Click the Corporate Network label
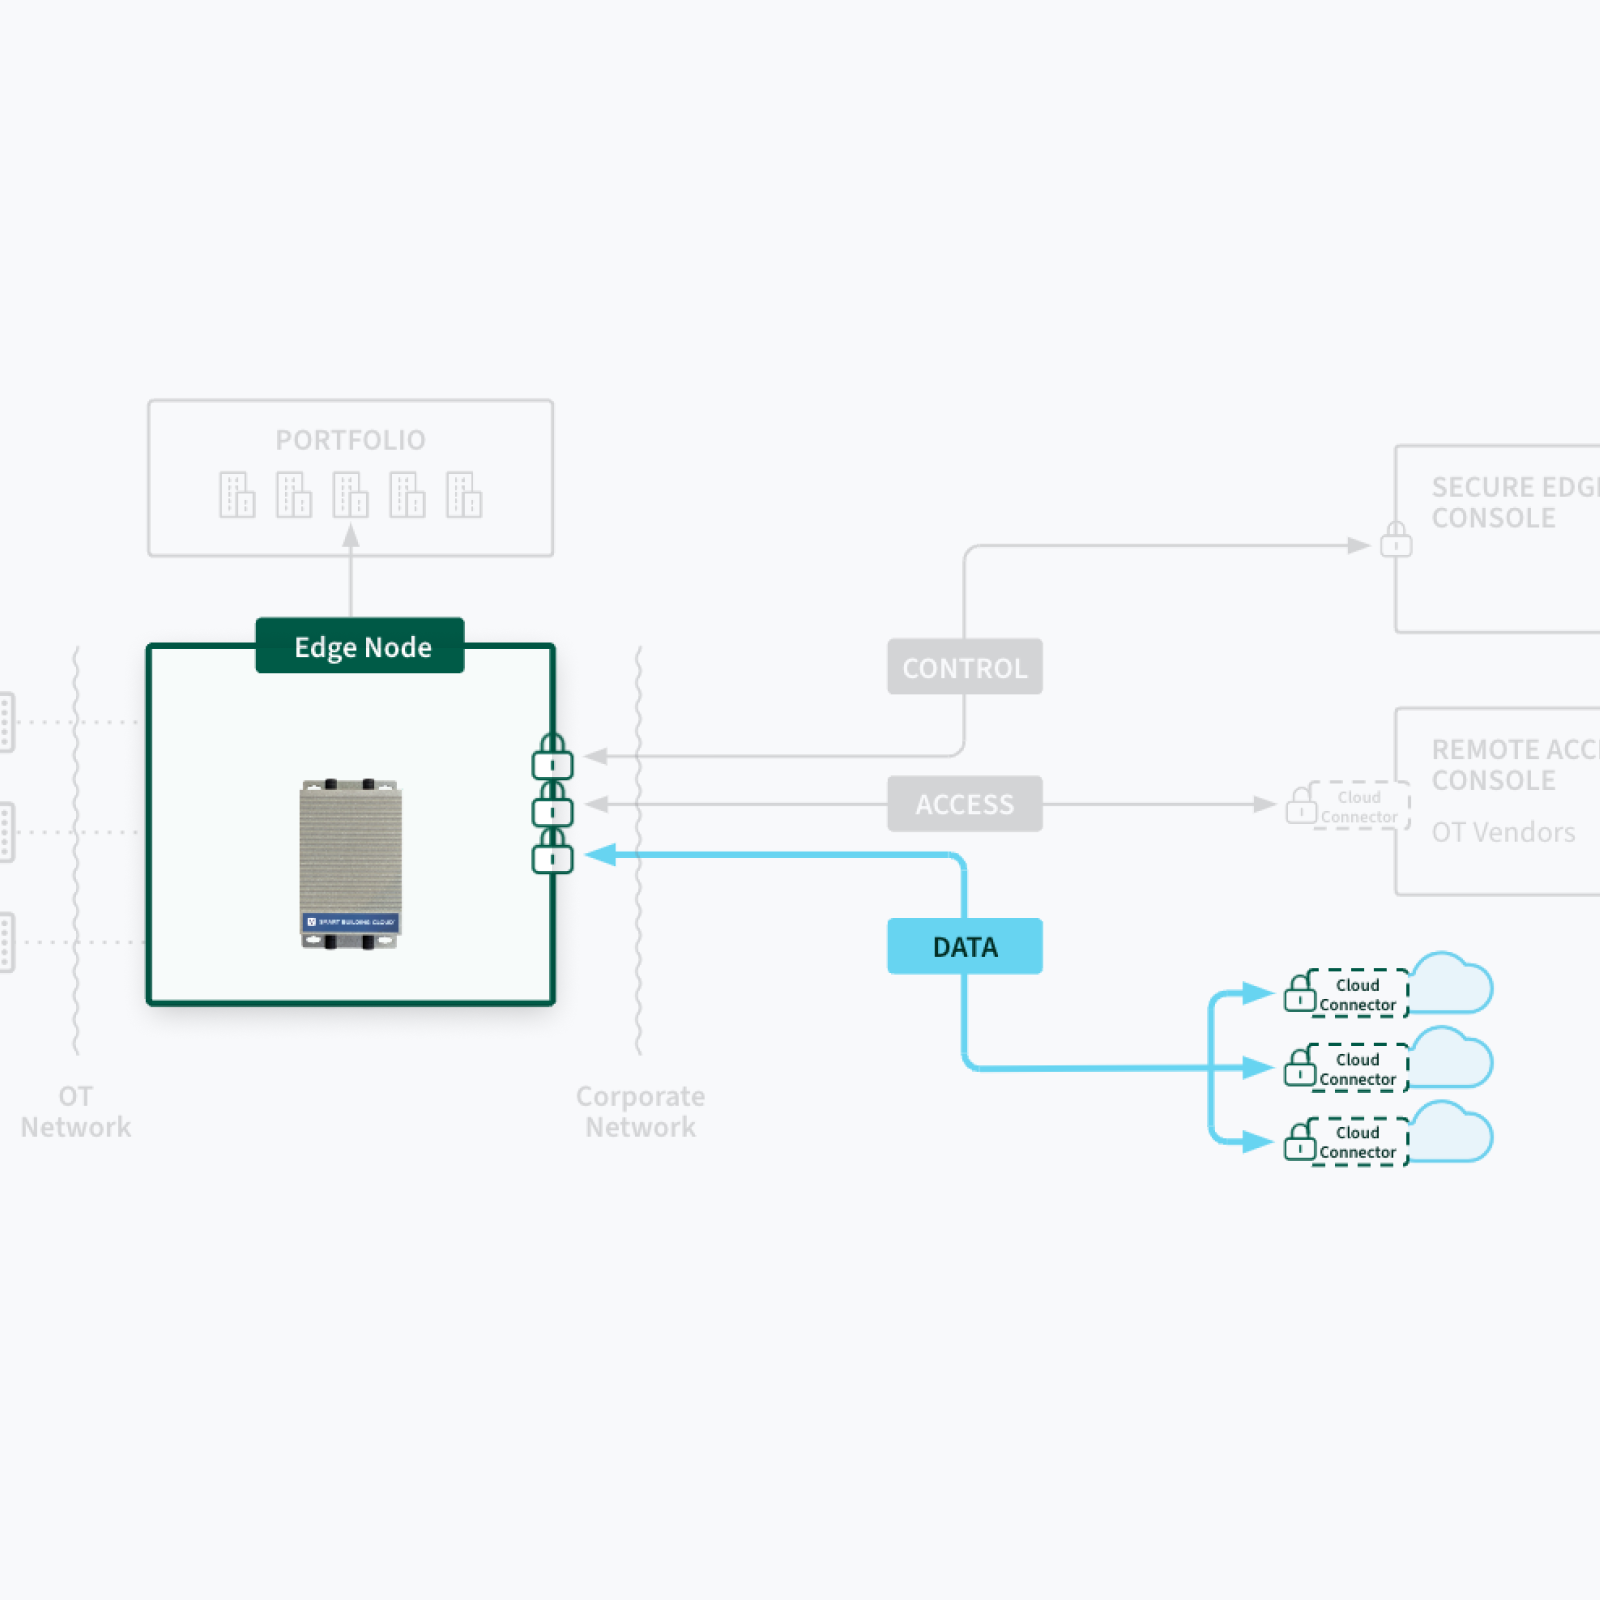Viewport: 1600px width, 1600px height. click(x=640, y=1111)
